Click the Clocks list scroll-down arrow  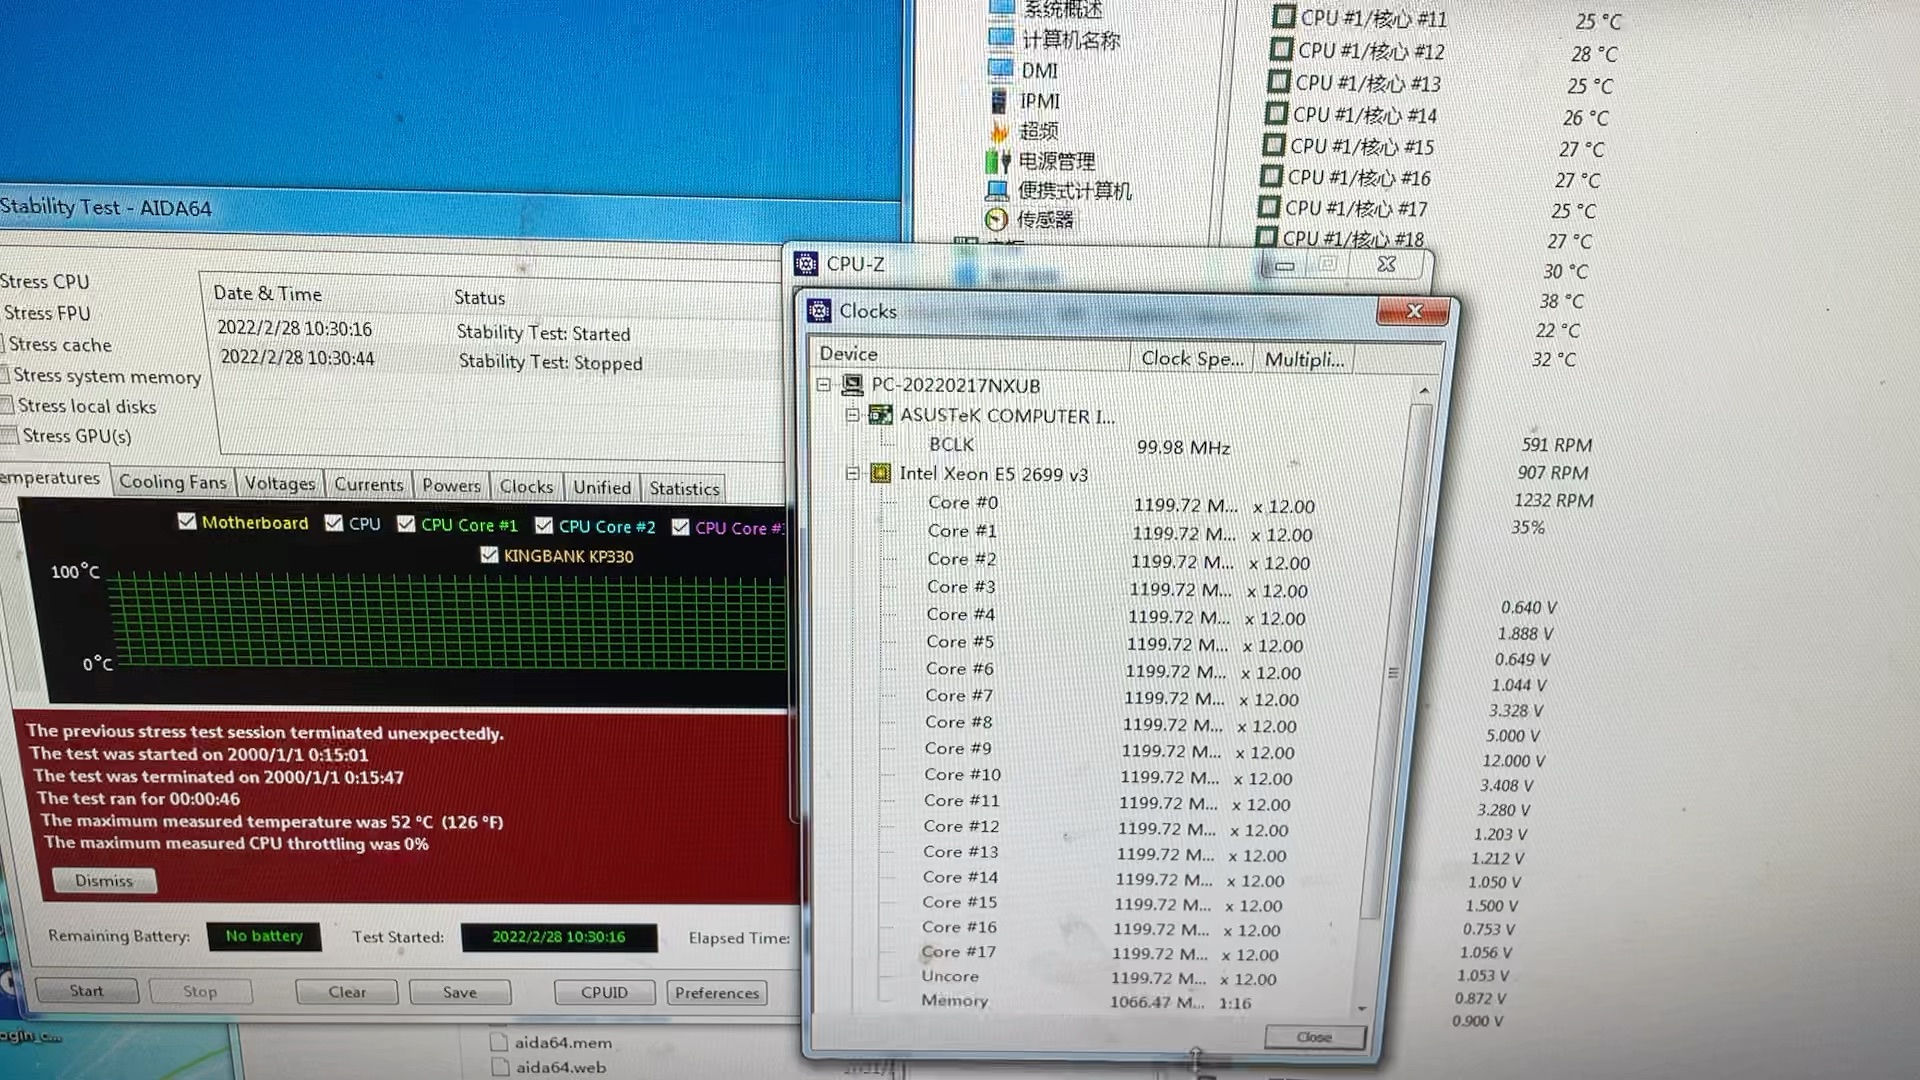coord(1362,1007)
